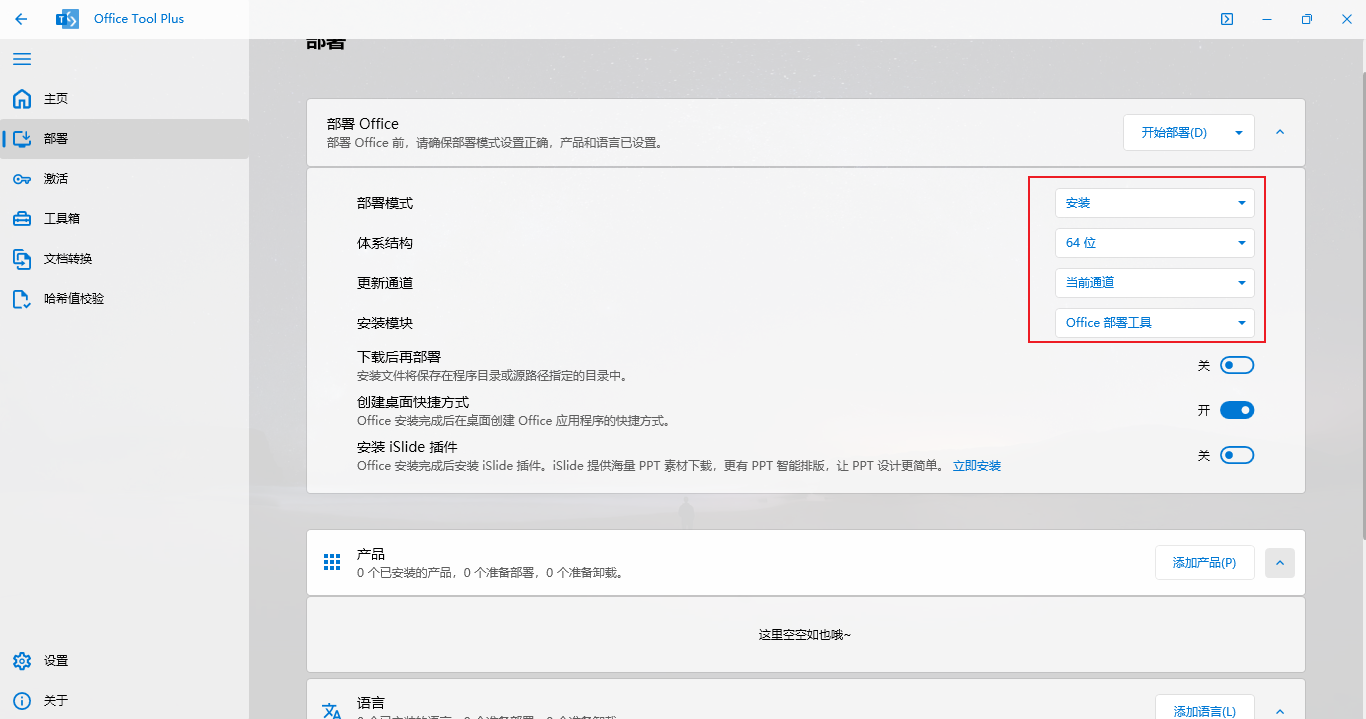Open the 体系结构 dropdown showing 64 位
Image resolution: width=1366 pixels, height=719 pixels.
click(x=1154, y=243)
